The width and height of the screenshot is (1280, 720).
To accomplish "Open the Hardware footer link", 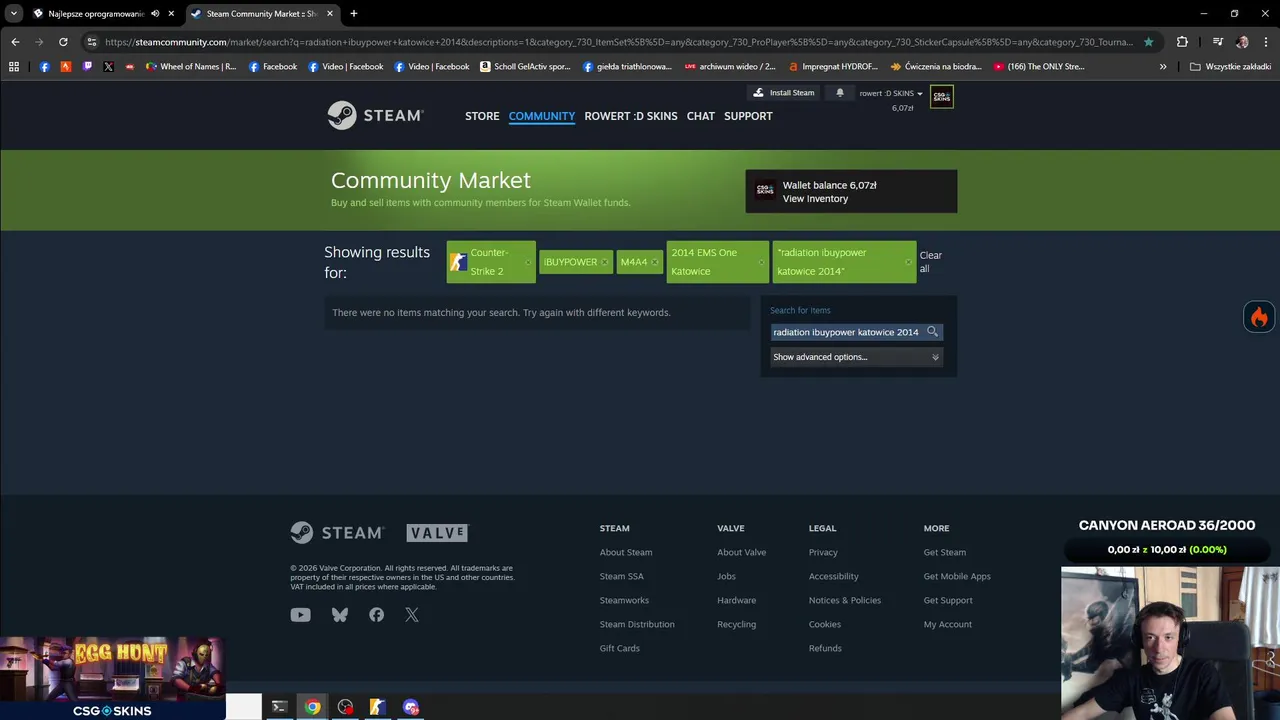I will [x=736, y=600].
